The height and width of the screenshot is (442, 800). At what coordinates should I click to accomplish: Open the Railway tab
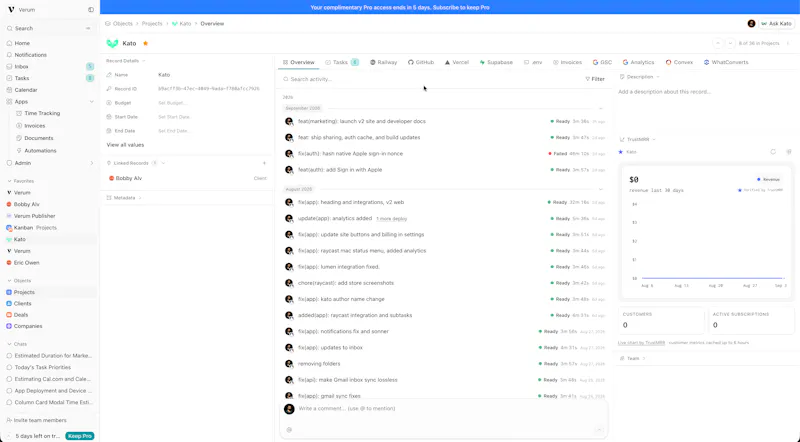coord(383,62)
